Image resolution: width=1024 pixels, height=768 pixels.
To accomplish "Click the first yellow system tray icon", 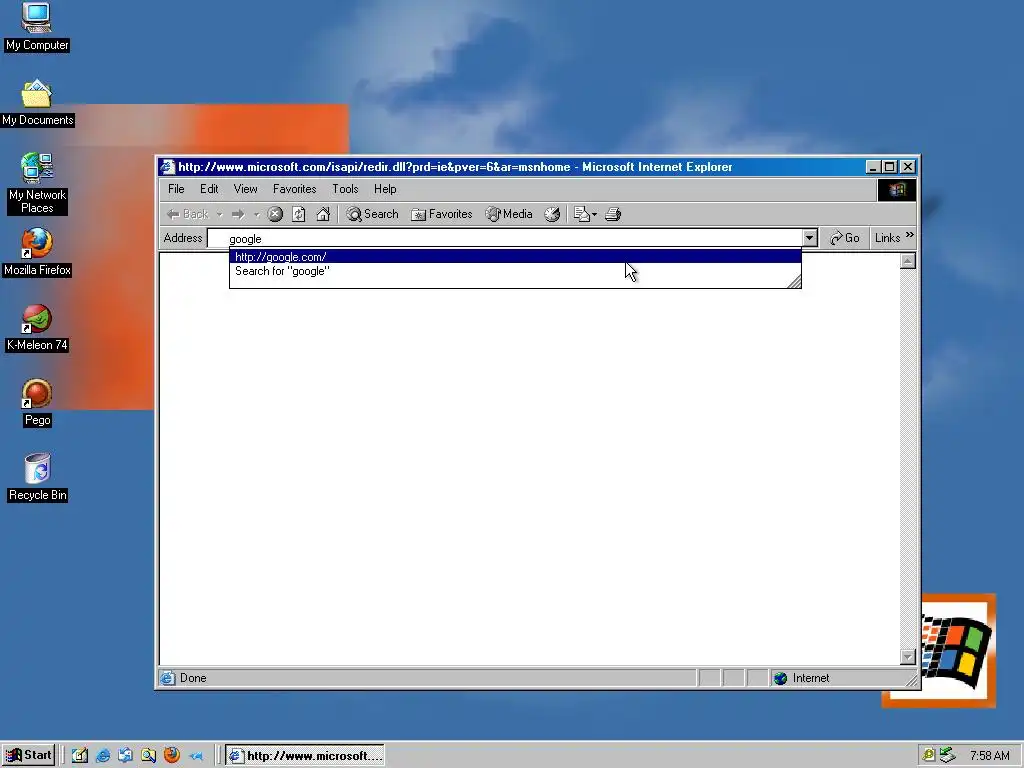I will [x=929, y=756].
